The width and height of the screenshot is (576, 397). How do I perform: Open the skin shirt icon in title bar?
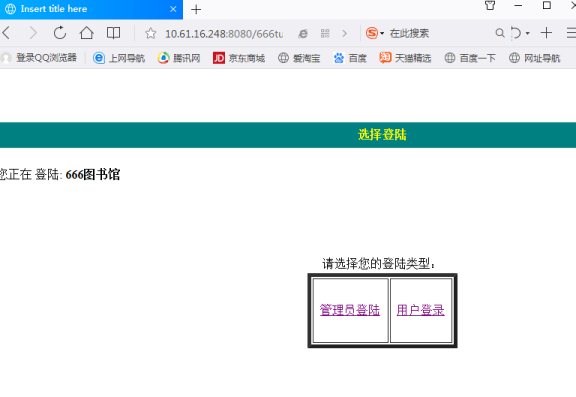[490, 6]
